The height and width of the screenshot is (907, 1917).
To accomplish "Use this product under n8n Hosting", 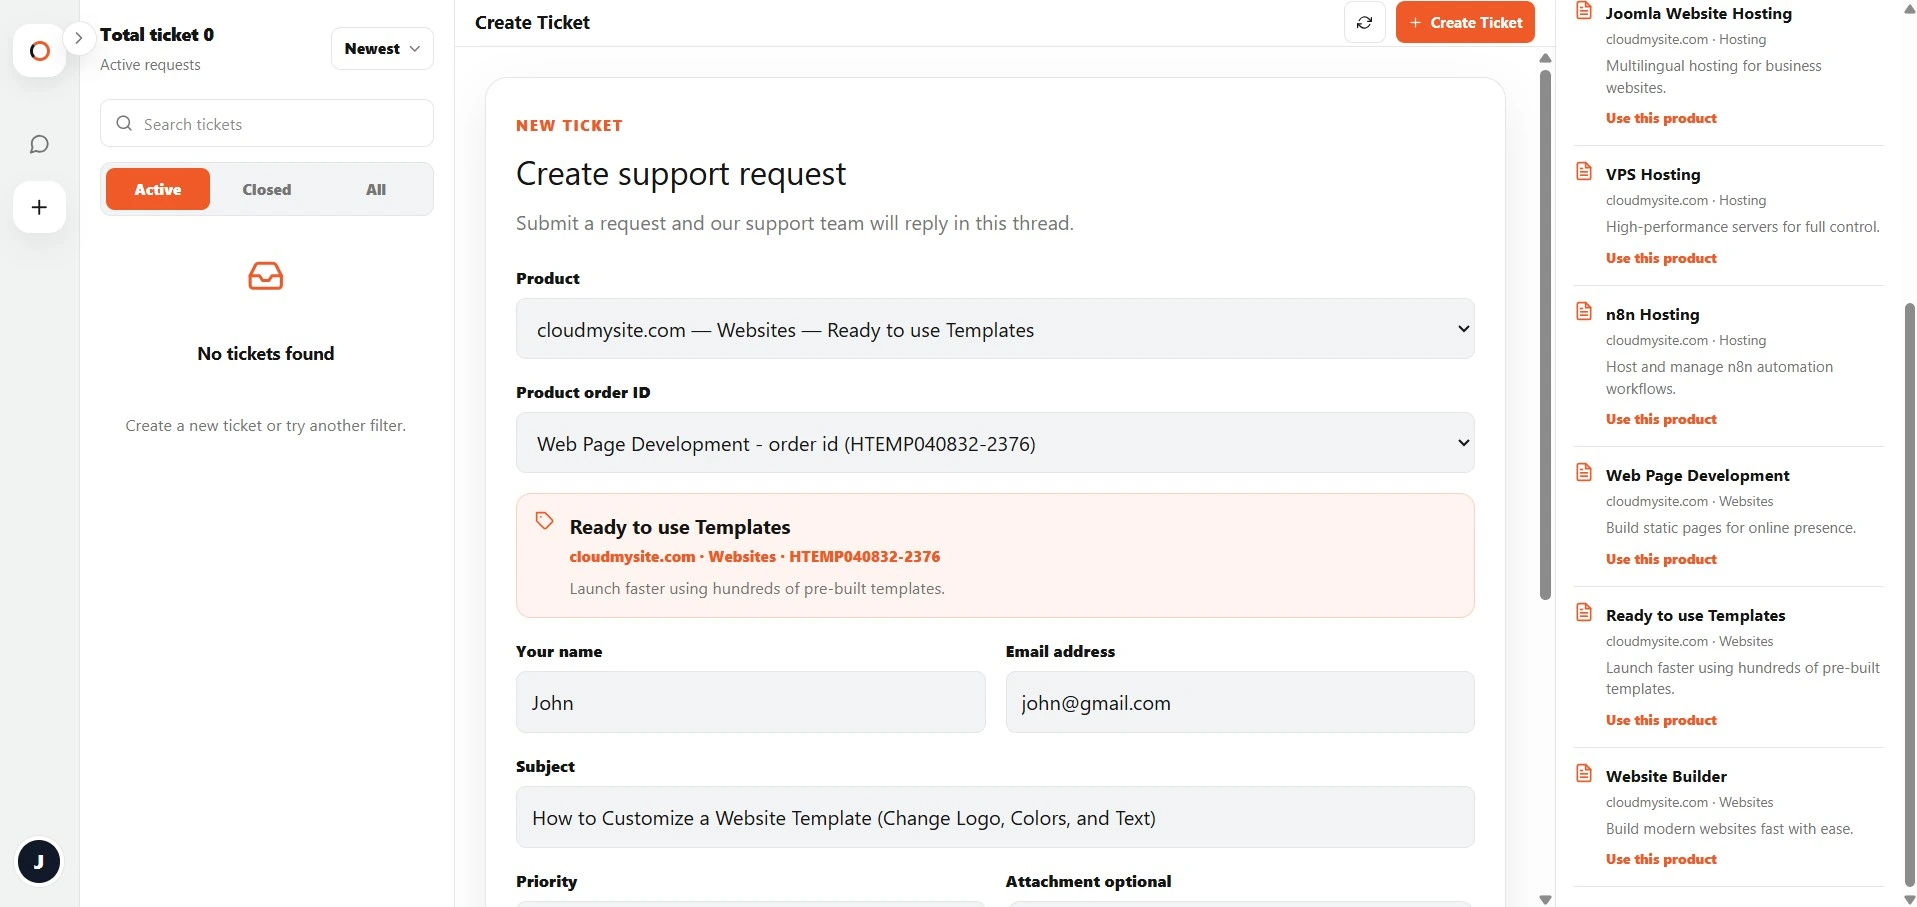I will tap(1661, 419).
